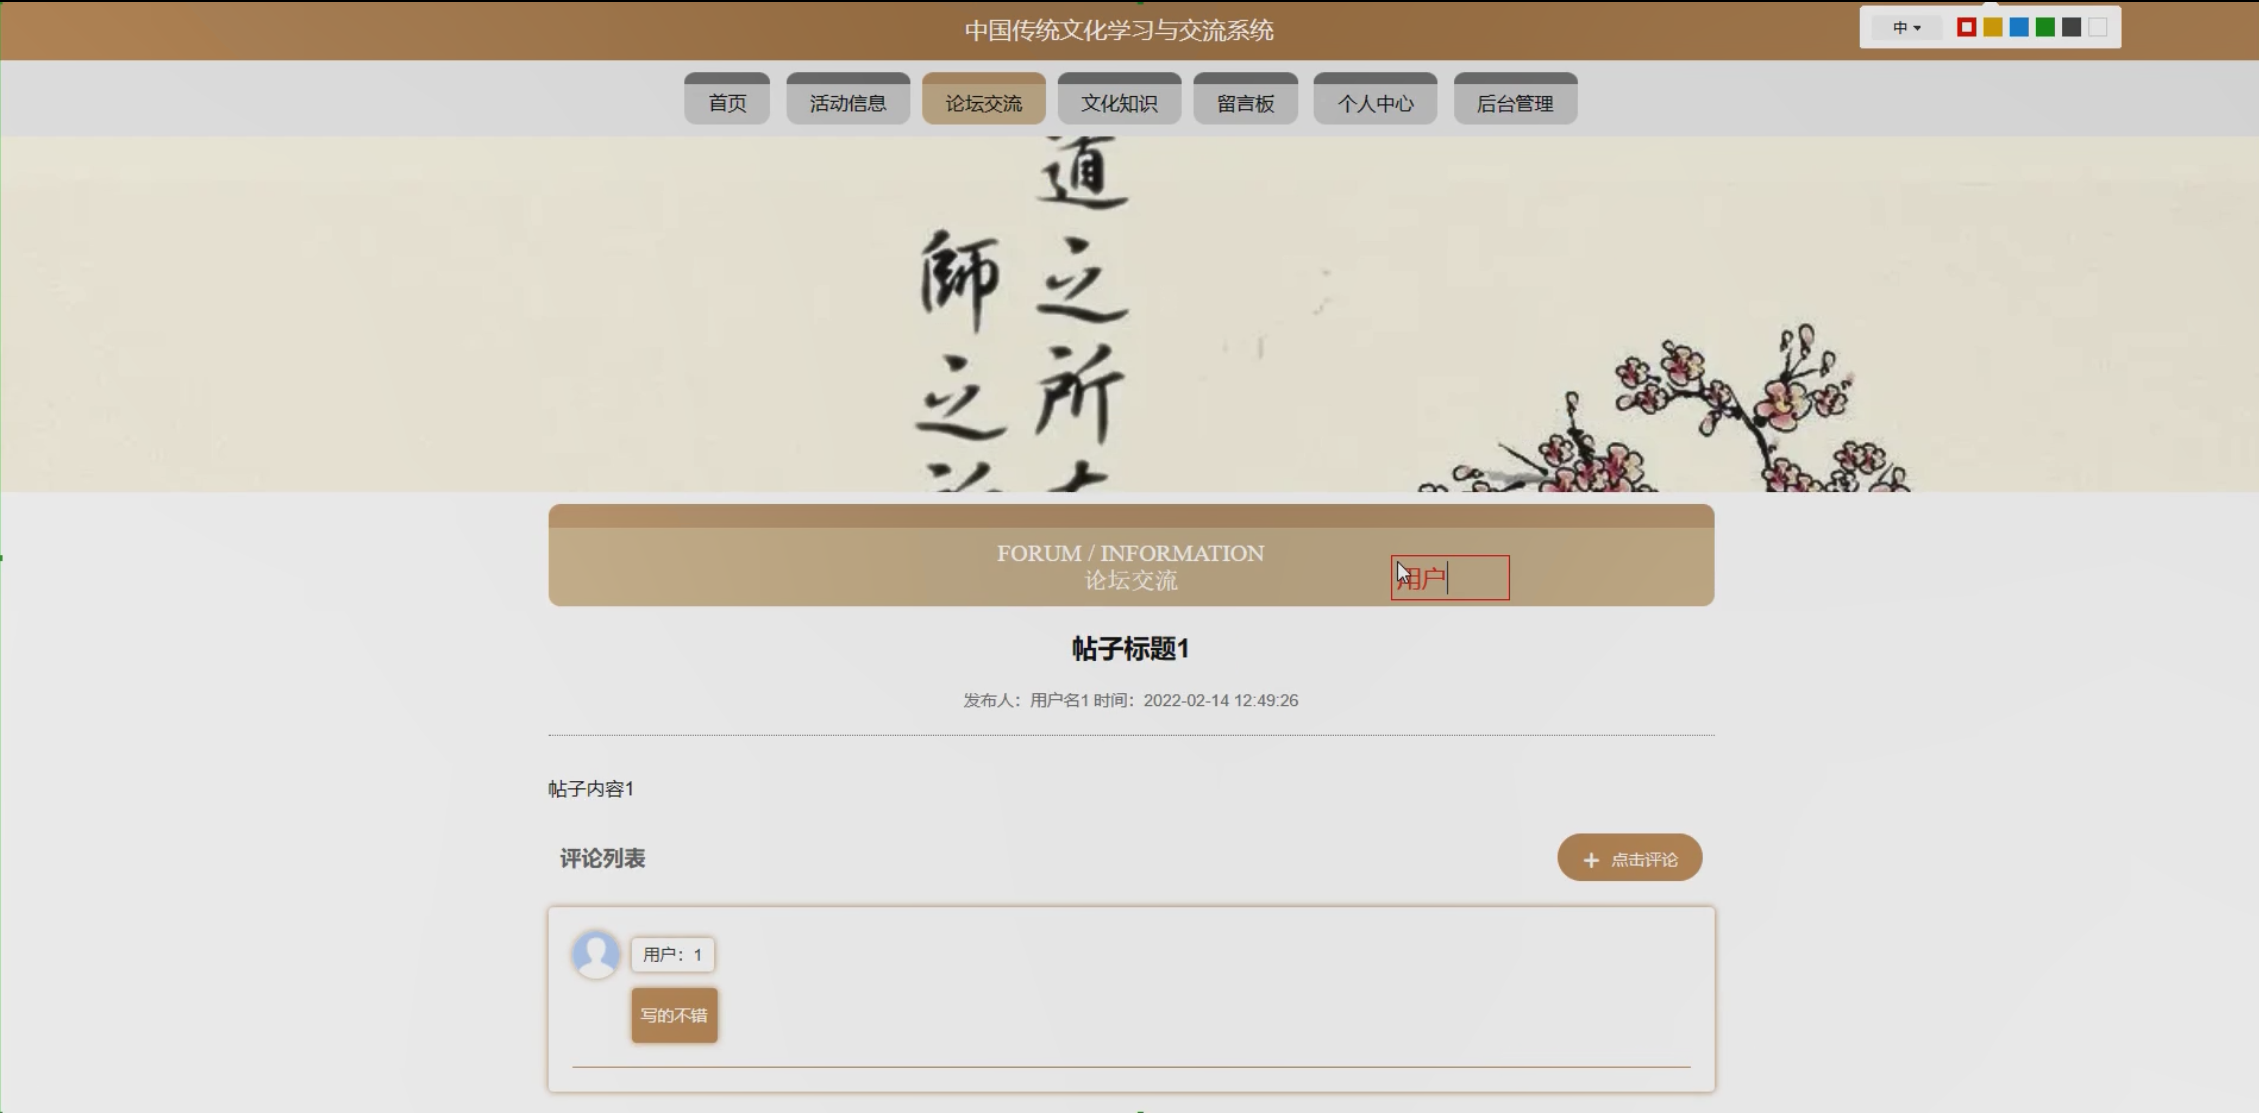Click the 点击评论 button
Screen dimensions: 2259x1113
[x=1630, y=858]
